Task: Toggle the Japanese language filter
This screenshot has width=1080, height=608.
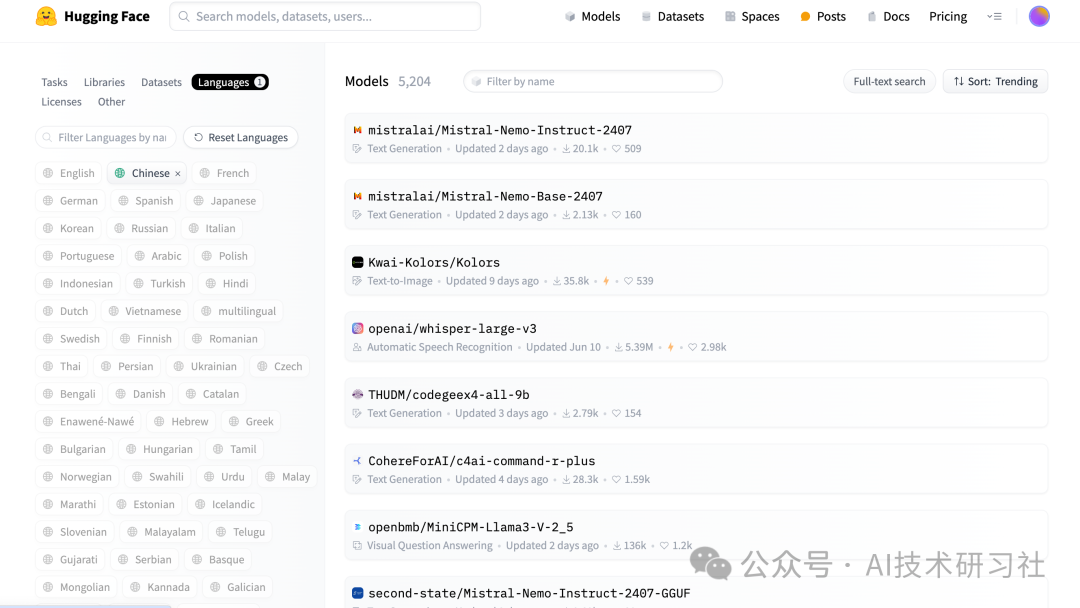Action: (x=225, y=200)
